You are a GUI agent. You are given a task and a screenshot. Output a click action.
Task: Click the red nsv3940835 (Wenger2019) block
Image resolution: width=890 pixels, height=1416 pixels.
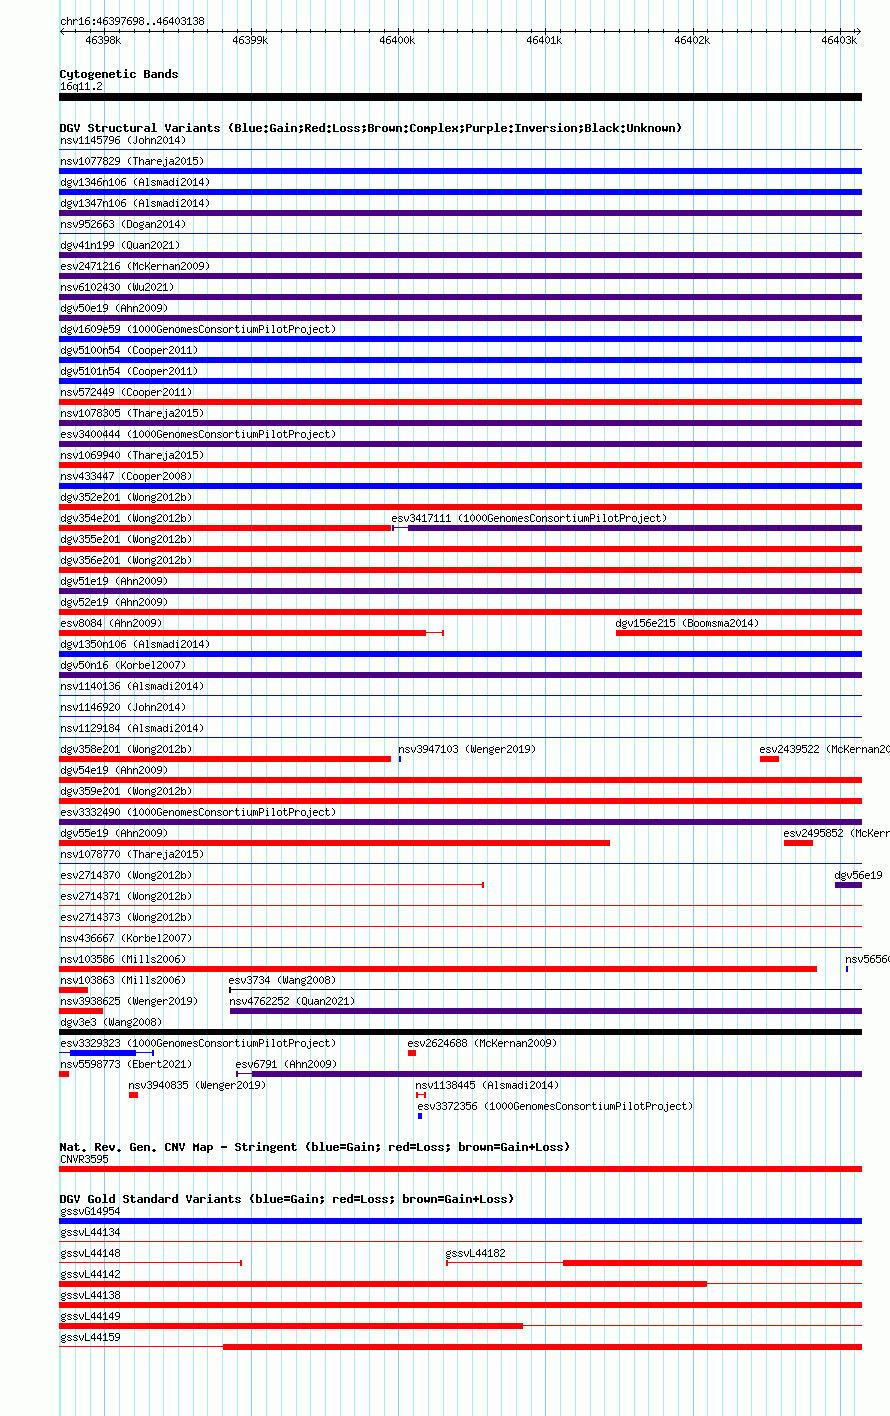(134, 1095)
